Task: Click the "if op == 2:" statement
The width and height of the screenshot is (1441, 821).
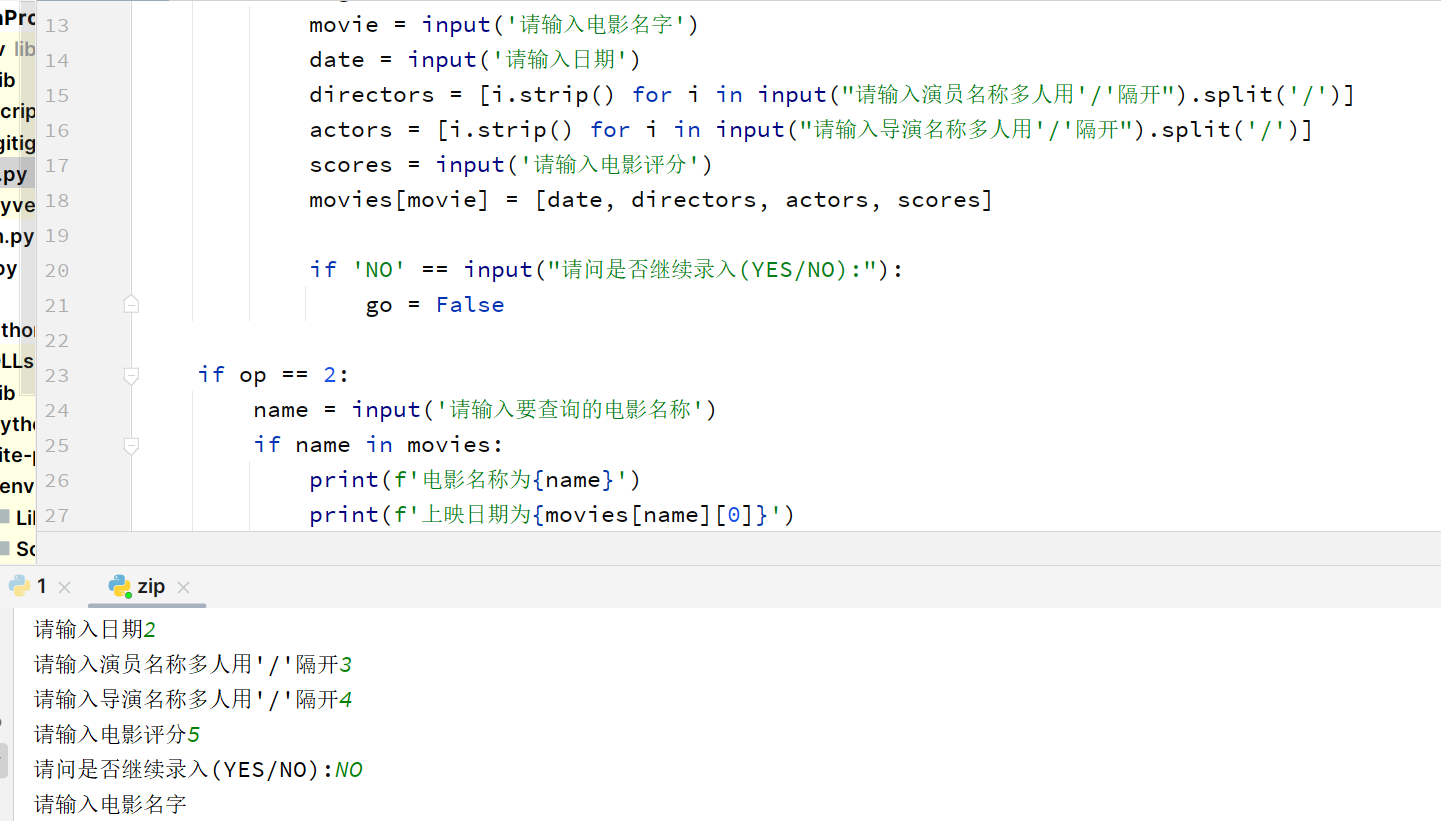Action: pos(274,375)
